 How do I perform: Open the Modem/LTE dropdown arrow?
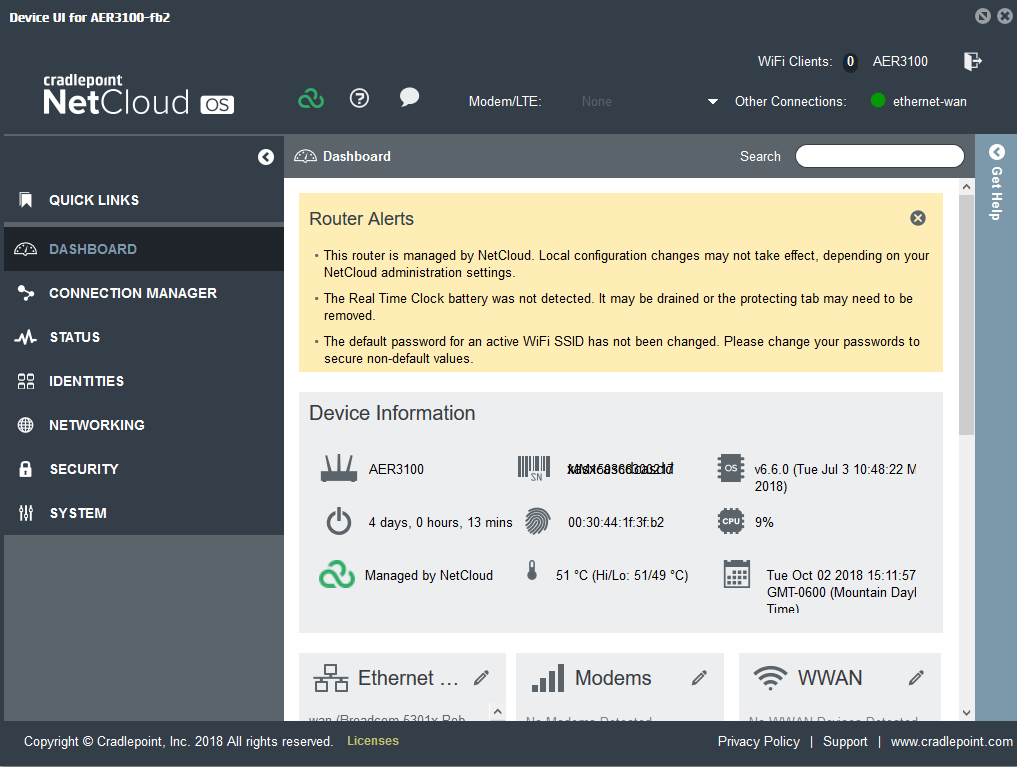(713, 102)
